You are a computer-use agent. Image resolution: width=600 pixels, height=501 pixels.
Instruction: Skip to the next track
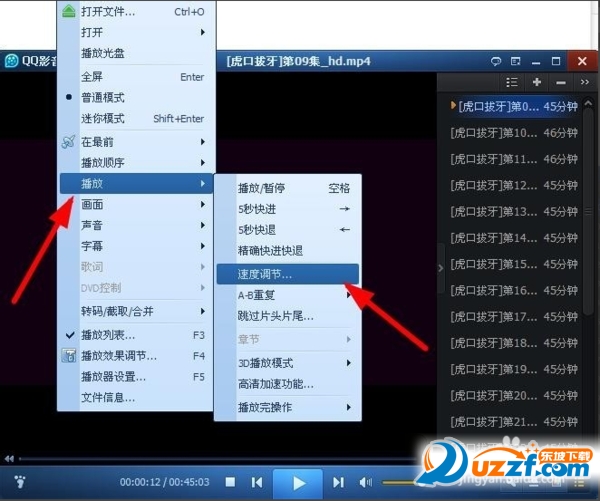[338, 482]
